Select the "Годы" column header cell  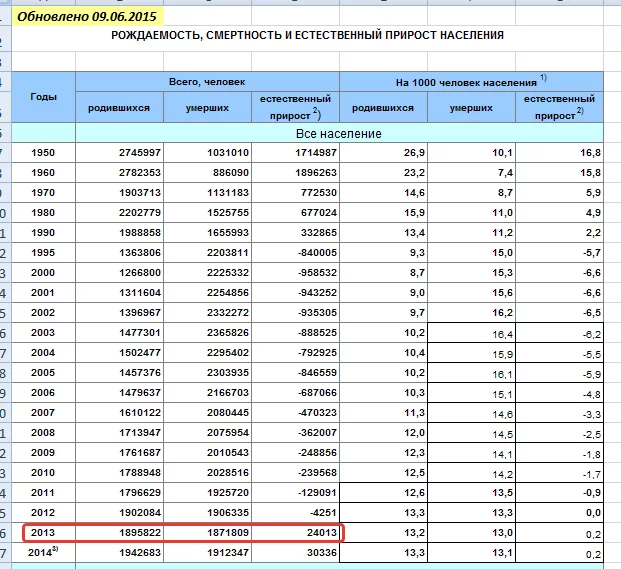click(43, 97)
